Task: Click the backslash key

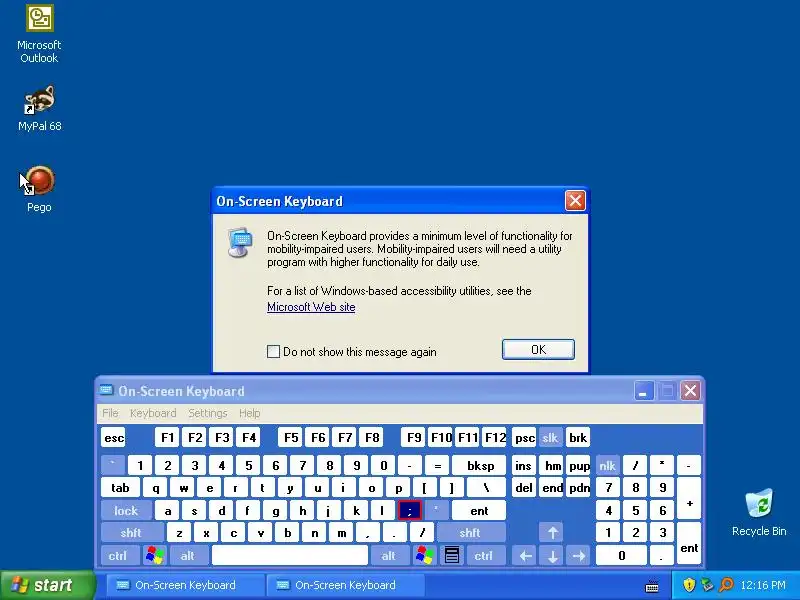Action: [487, 488]
